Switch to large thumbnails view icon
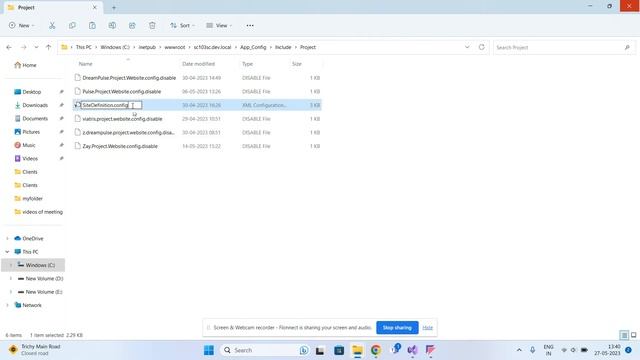The height and width of the screenshot is (360, 640). coord(633,335)
